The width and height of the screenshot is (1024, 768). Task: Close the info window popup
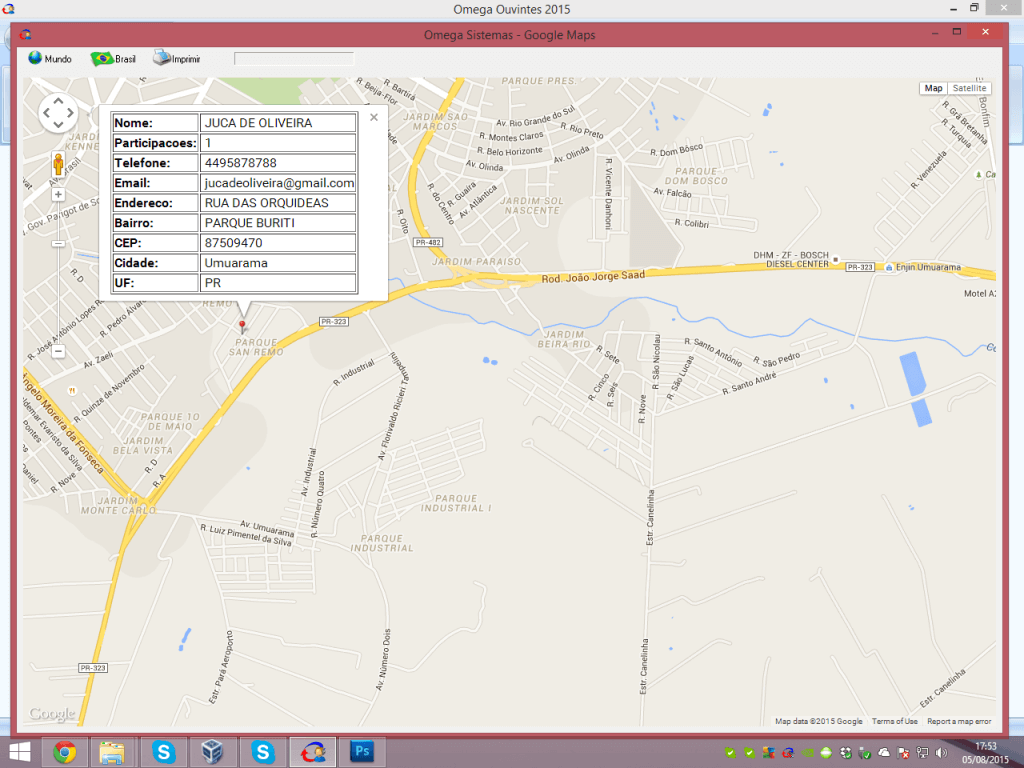click(374, 118)
